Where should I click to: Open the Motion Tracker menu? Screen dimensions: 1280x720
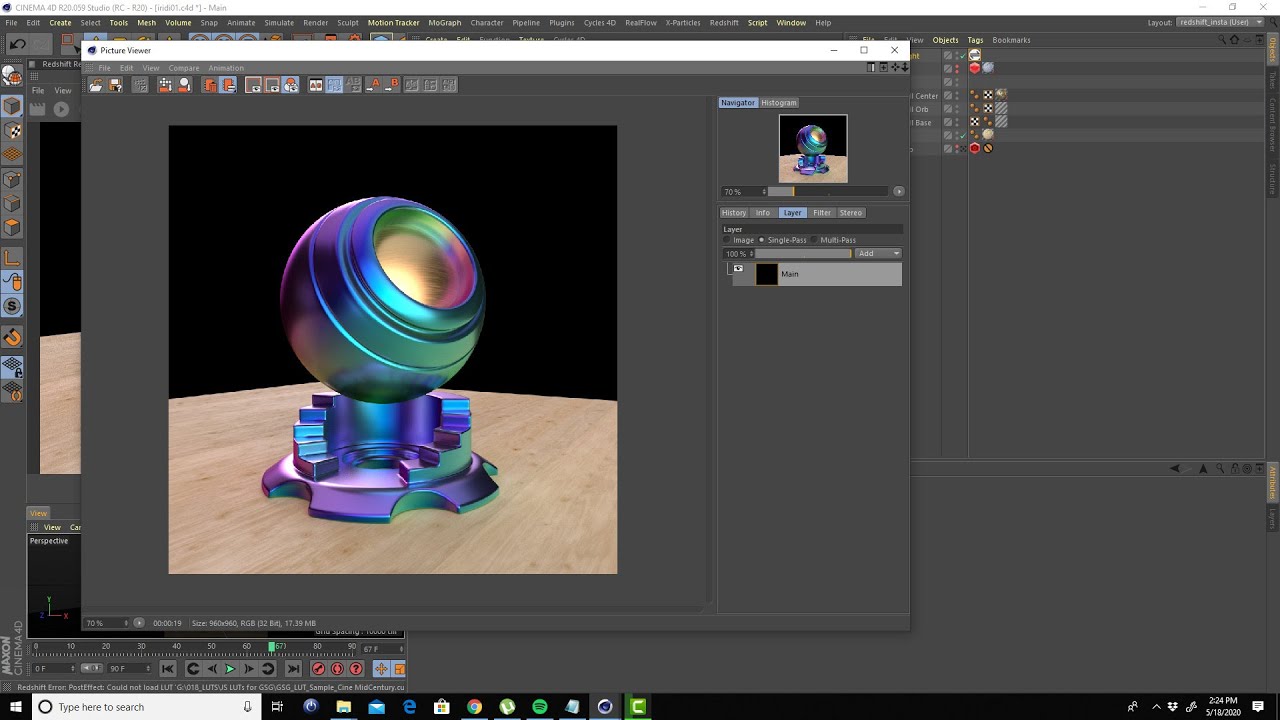coord(393,22)
